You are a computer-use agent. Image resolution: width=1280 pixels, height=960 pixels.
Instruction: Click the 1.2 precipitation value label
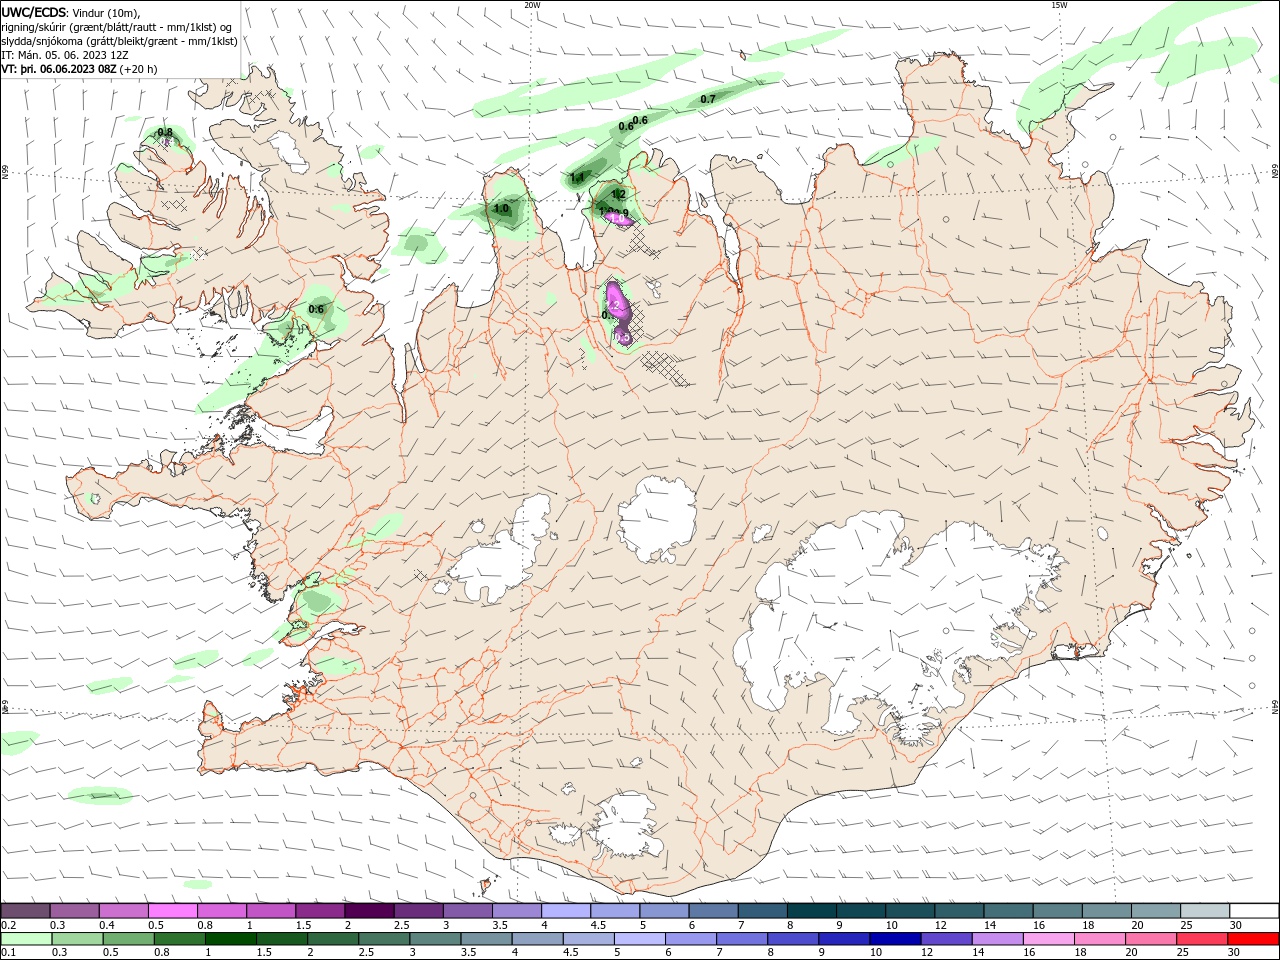[618, 194]
